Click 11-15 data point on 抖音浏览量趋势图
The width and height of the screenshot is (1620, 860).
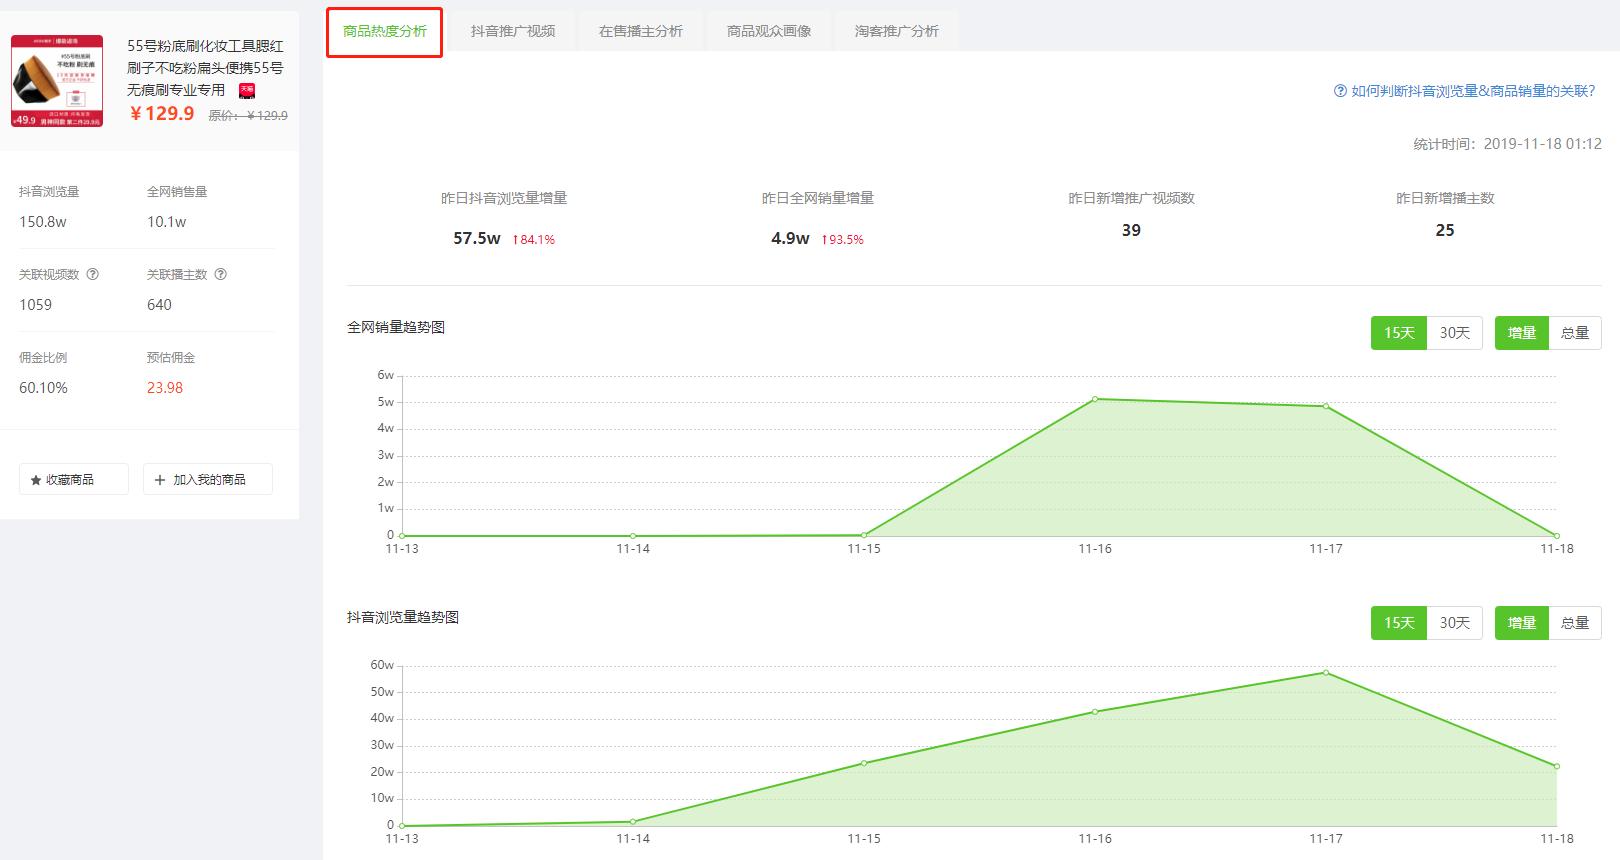[864, 763]
